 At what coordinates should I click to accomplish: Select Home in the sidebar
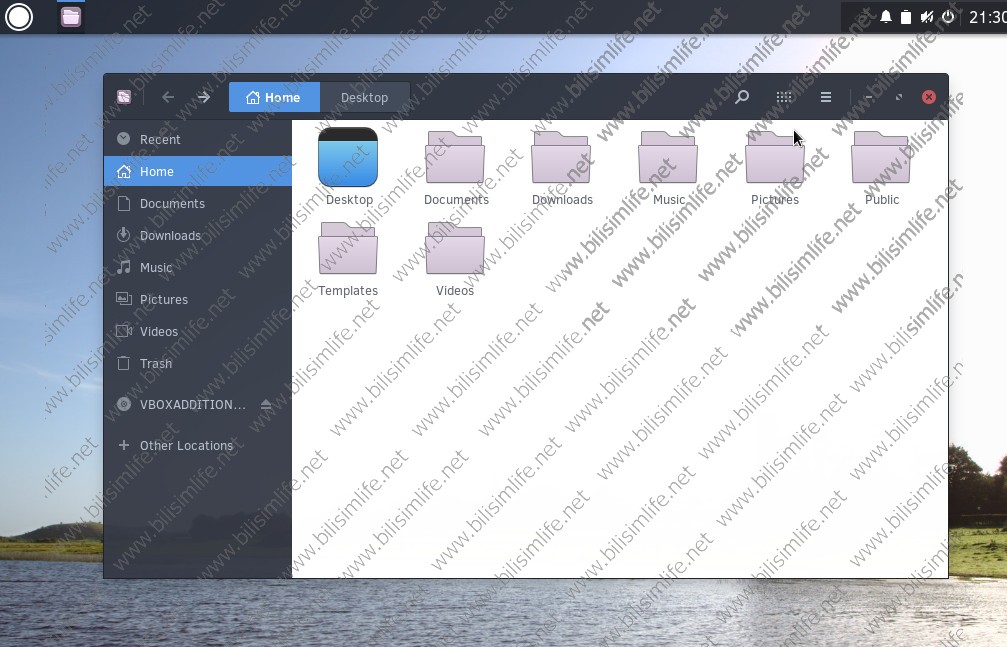click(198, 172)
